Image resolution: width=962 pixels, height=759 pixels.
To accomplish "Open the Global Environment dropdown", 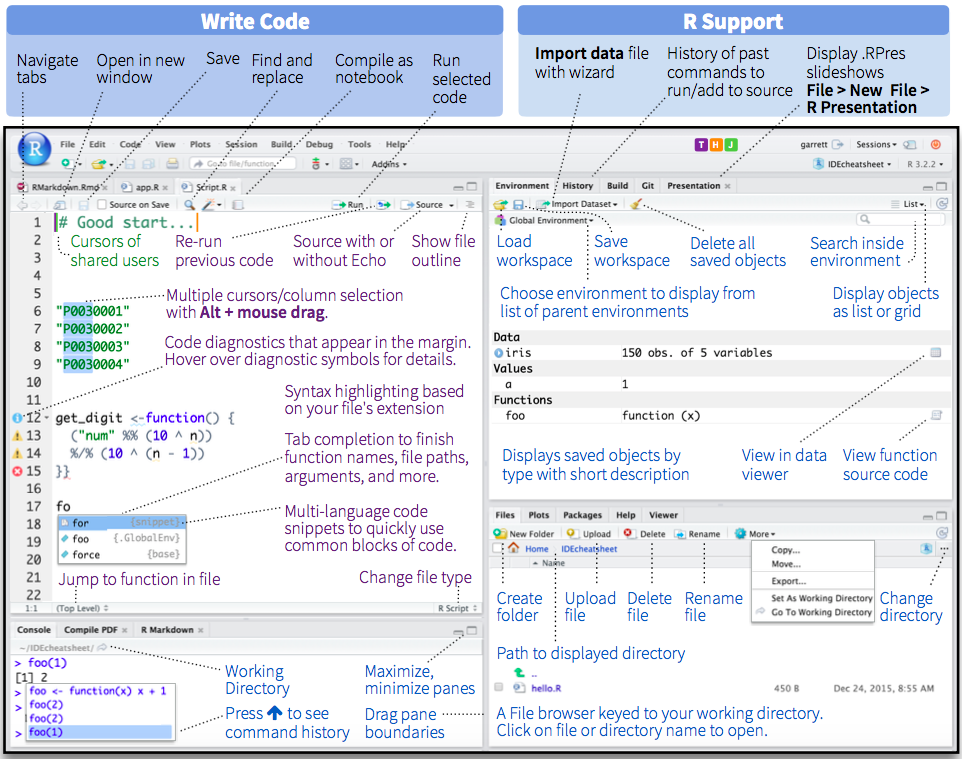I will (x=550, y=220).
